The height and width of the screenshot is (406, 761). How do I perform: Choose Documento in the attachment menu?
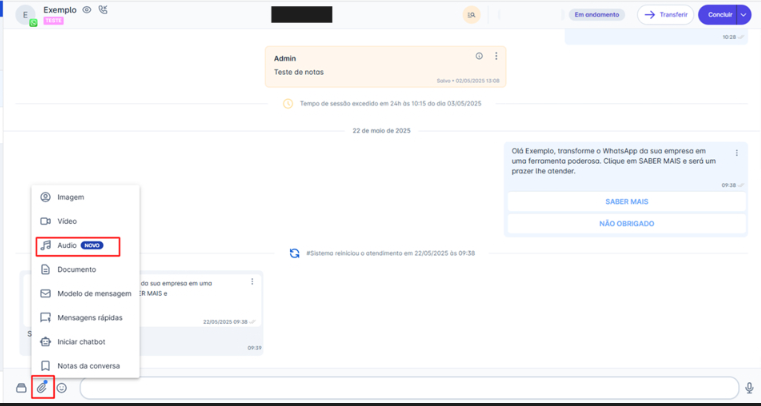[76, 269]
